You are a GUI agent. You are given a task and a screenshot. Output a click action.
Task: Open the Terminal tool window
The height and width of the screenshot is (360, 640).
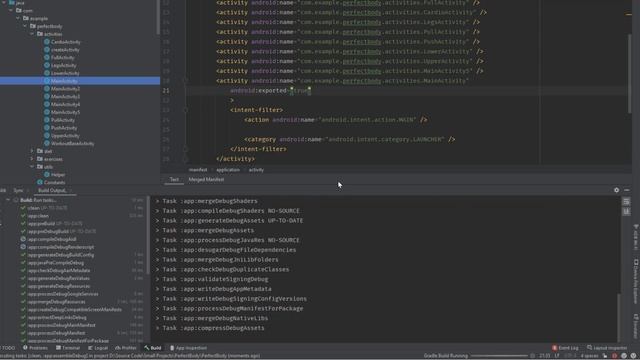(x=68, y=348)
